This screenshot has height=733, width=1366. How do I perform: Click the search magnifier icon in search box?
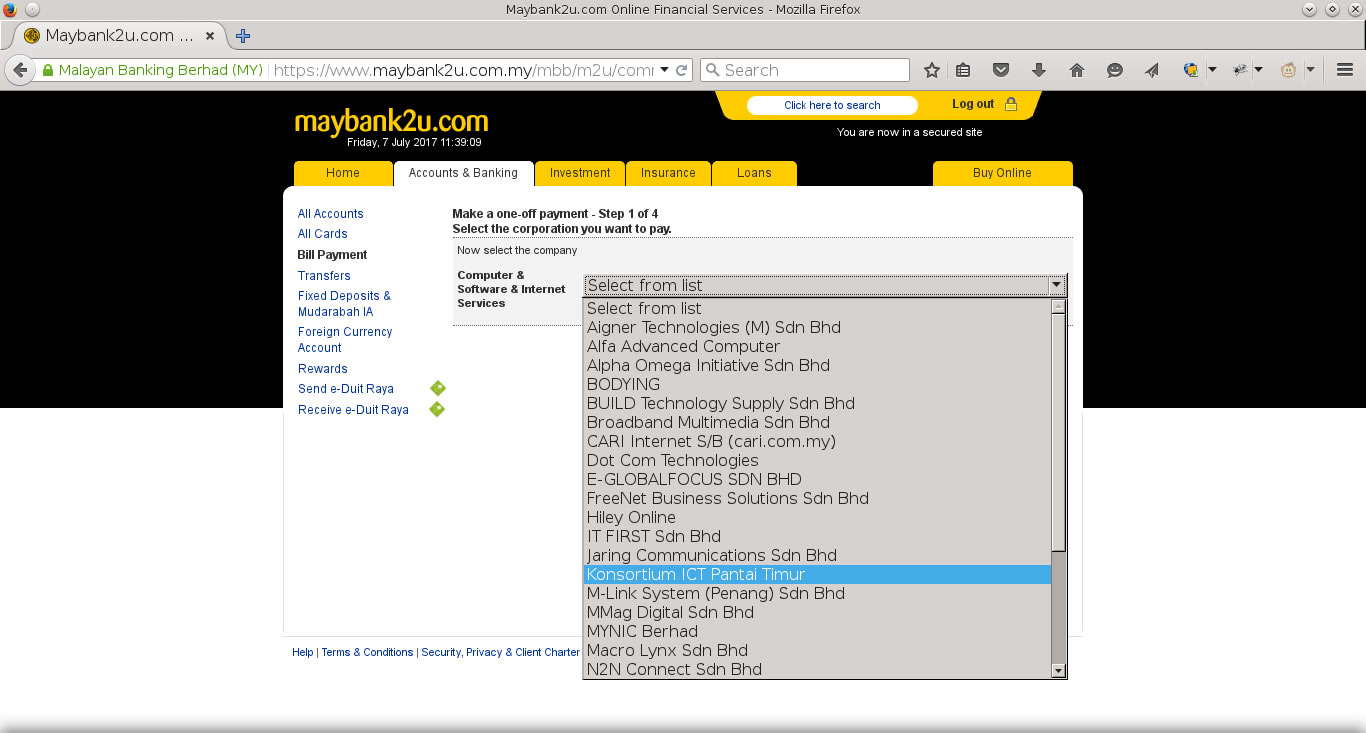tap(712, 70)
